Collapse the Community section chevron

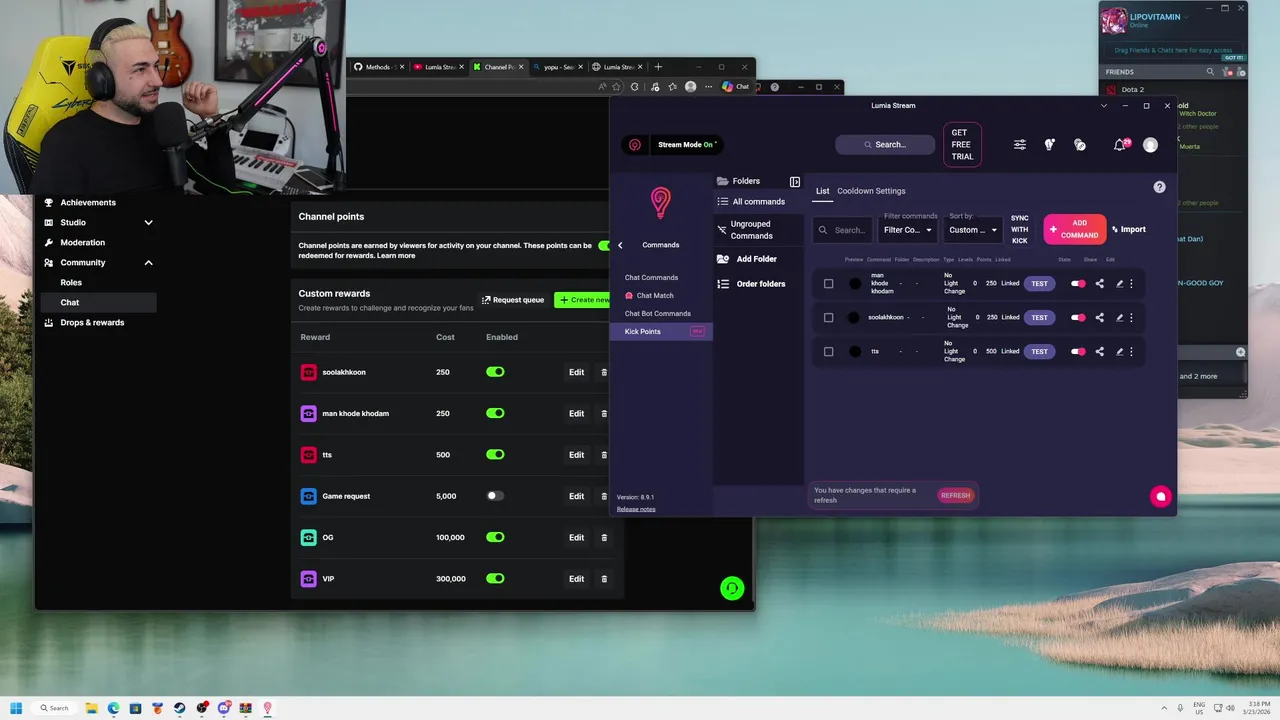(x=148, y=263)
